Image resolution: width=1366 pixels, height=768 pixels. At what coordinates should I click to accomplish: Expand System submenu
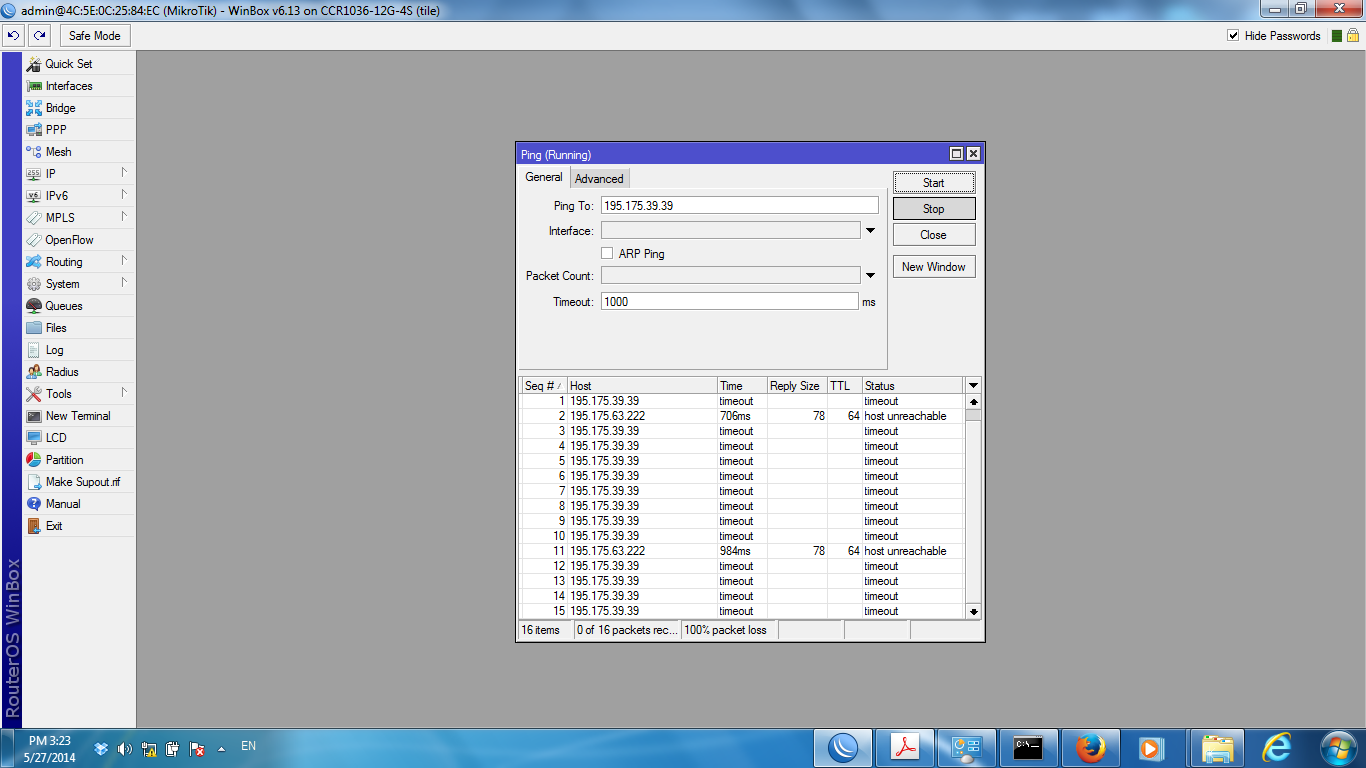click(x=123, y=283)
